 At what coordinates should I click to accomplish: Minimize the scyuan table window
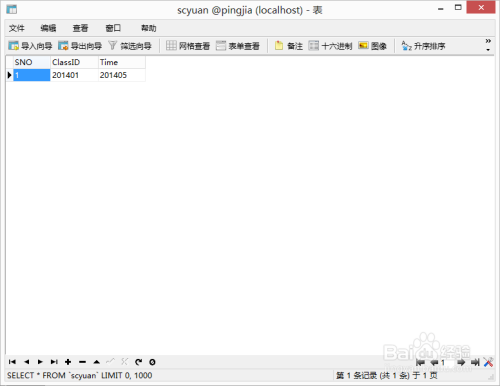pyautogui.click(x=441, y=9)
